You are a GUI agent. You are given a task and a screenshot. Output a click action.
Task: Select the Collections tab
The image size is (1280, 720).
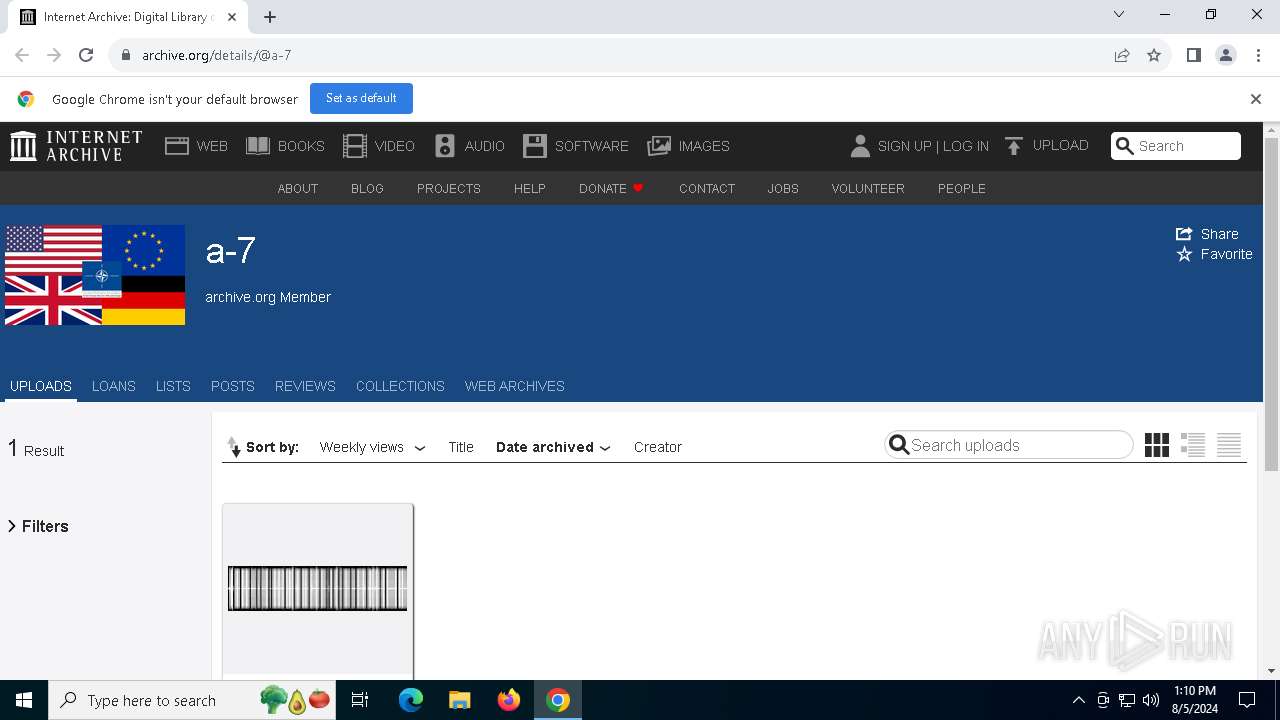(x=400, y=386)
